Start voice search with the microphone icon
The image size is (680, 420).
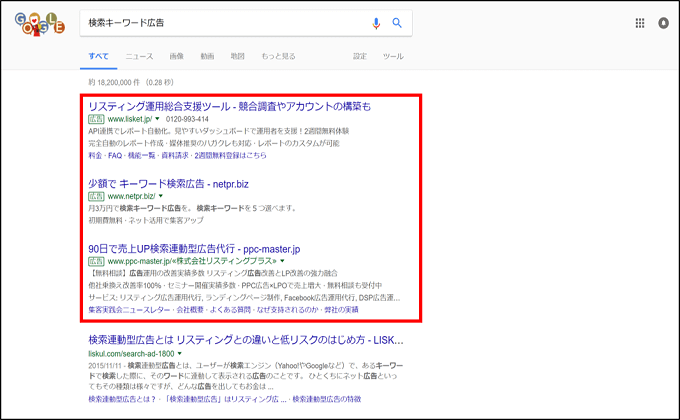click(x=376, y=23)
